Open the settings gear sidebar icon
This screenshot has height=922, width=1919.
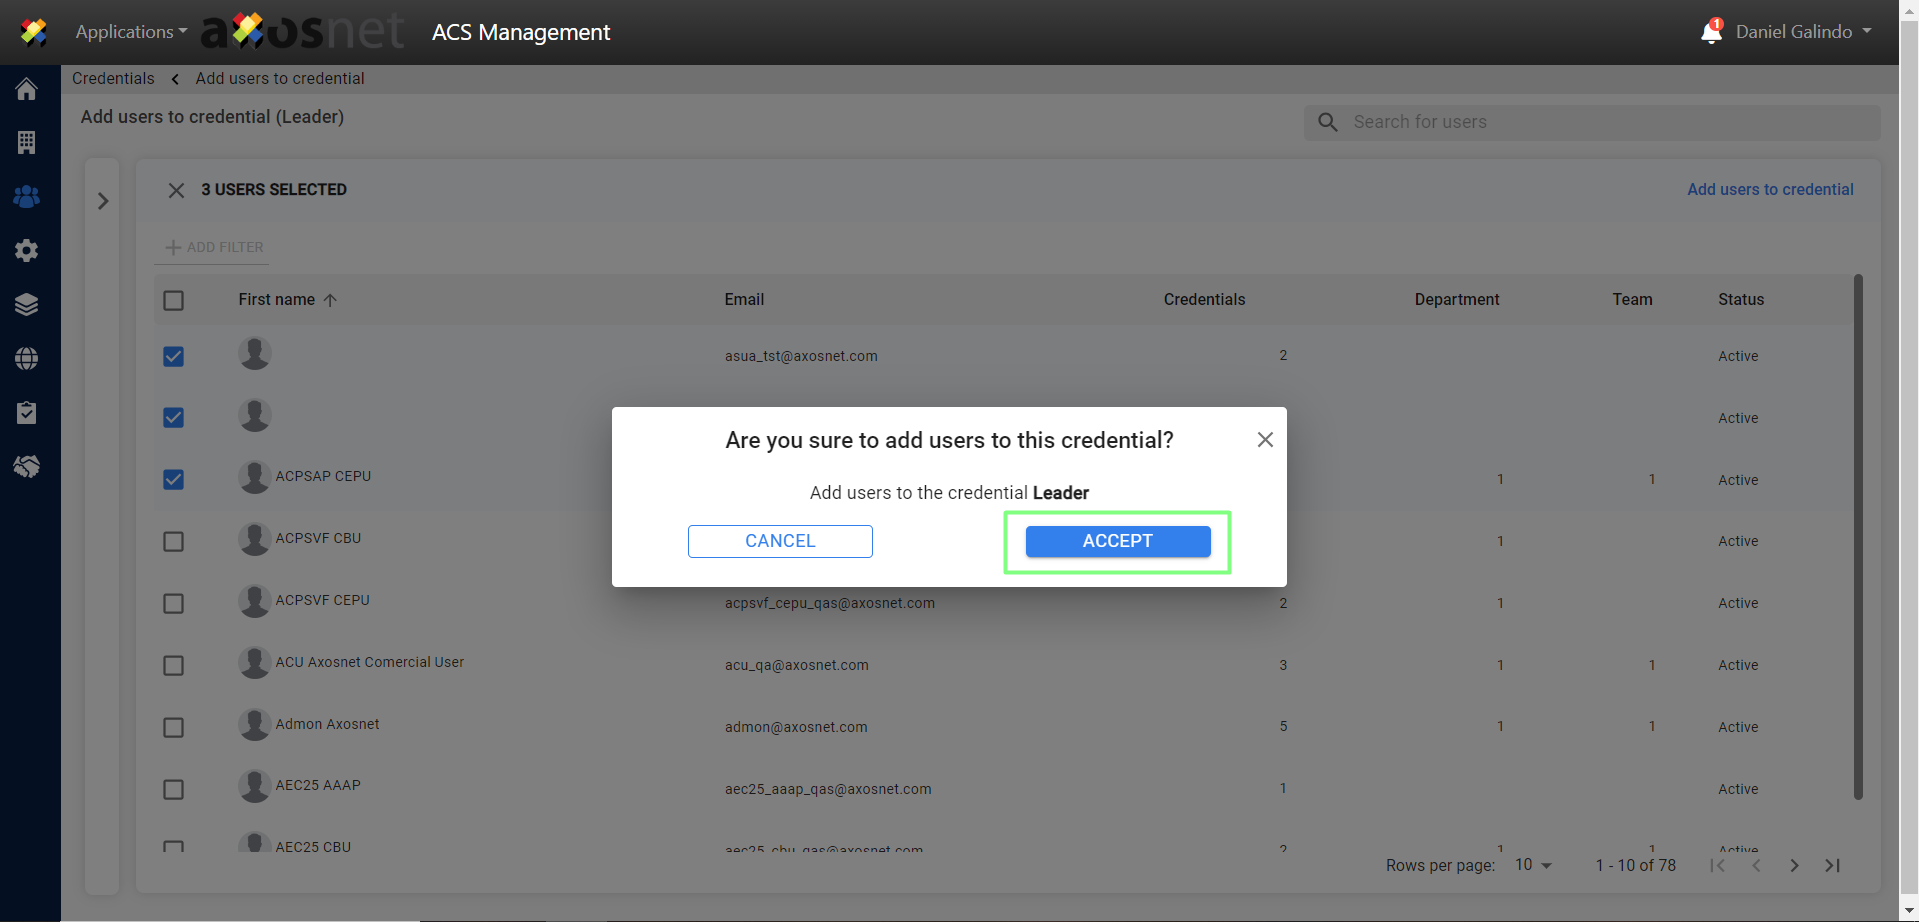coord(27,251)
